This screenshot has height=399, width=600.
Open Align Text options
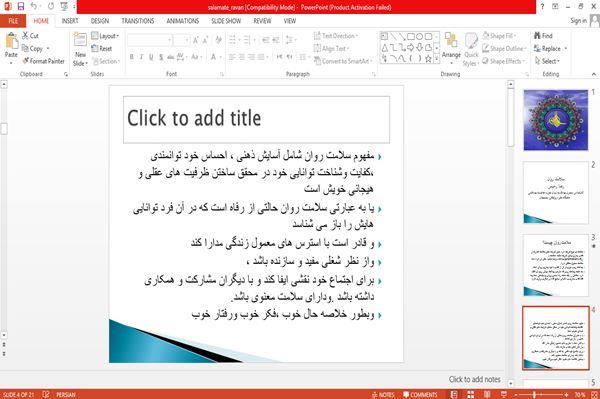click(331, 49)
